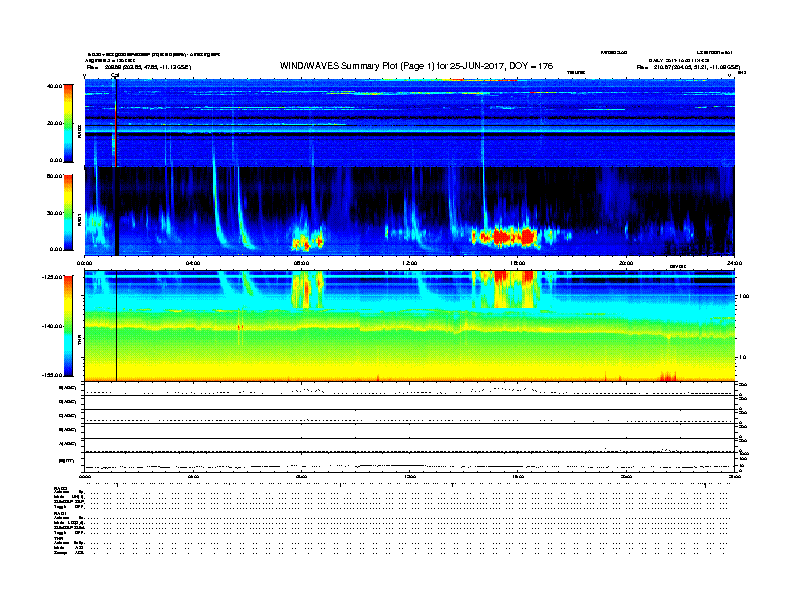Click the black horizontal interference band in RAD2 panel
Screen dimensions: 792x612
tap(409, 134)
